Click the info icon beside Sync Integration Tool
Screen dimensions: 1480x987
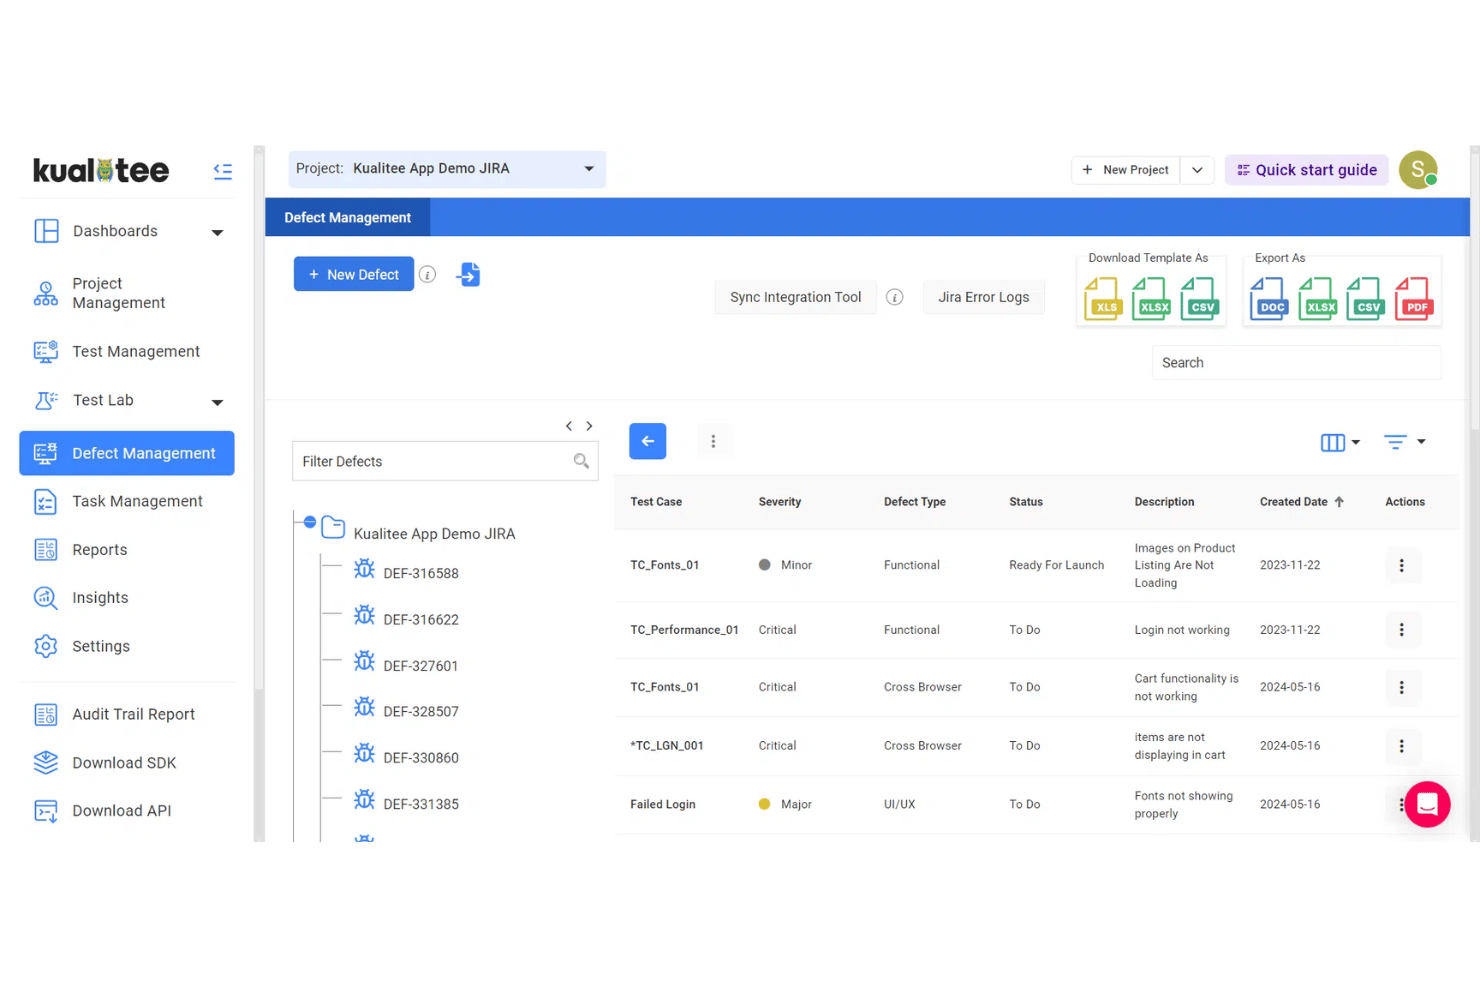pos(895,297)
